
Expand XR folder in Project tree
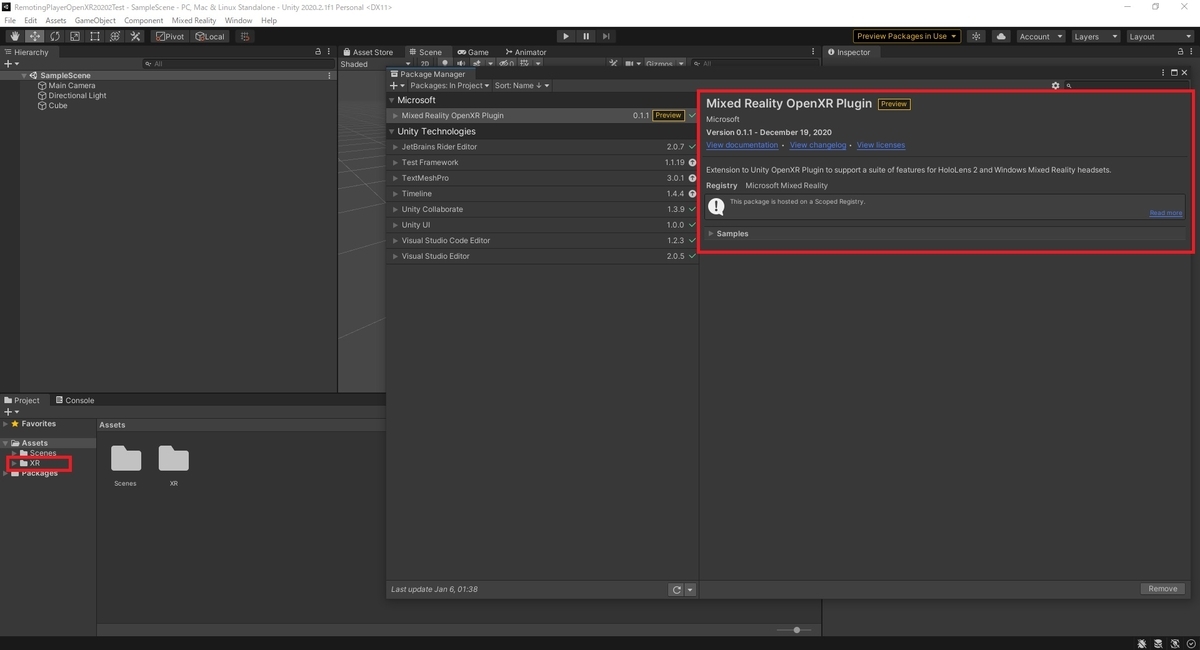tap(15, 463)
